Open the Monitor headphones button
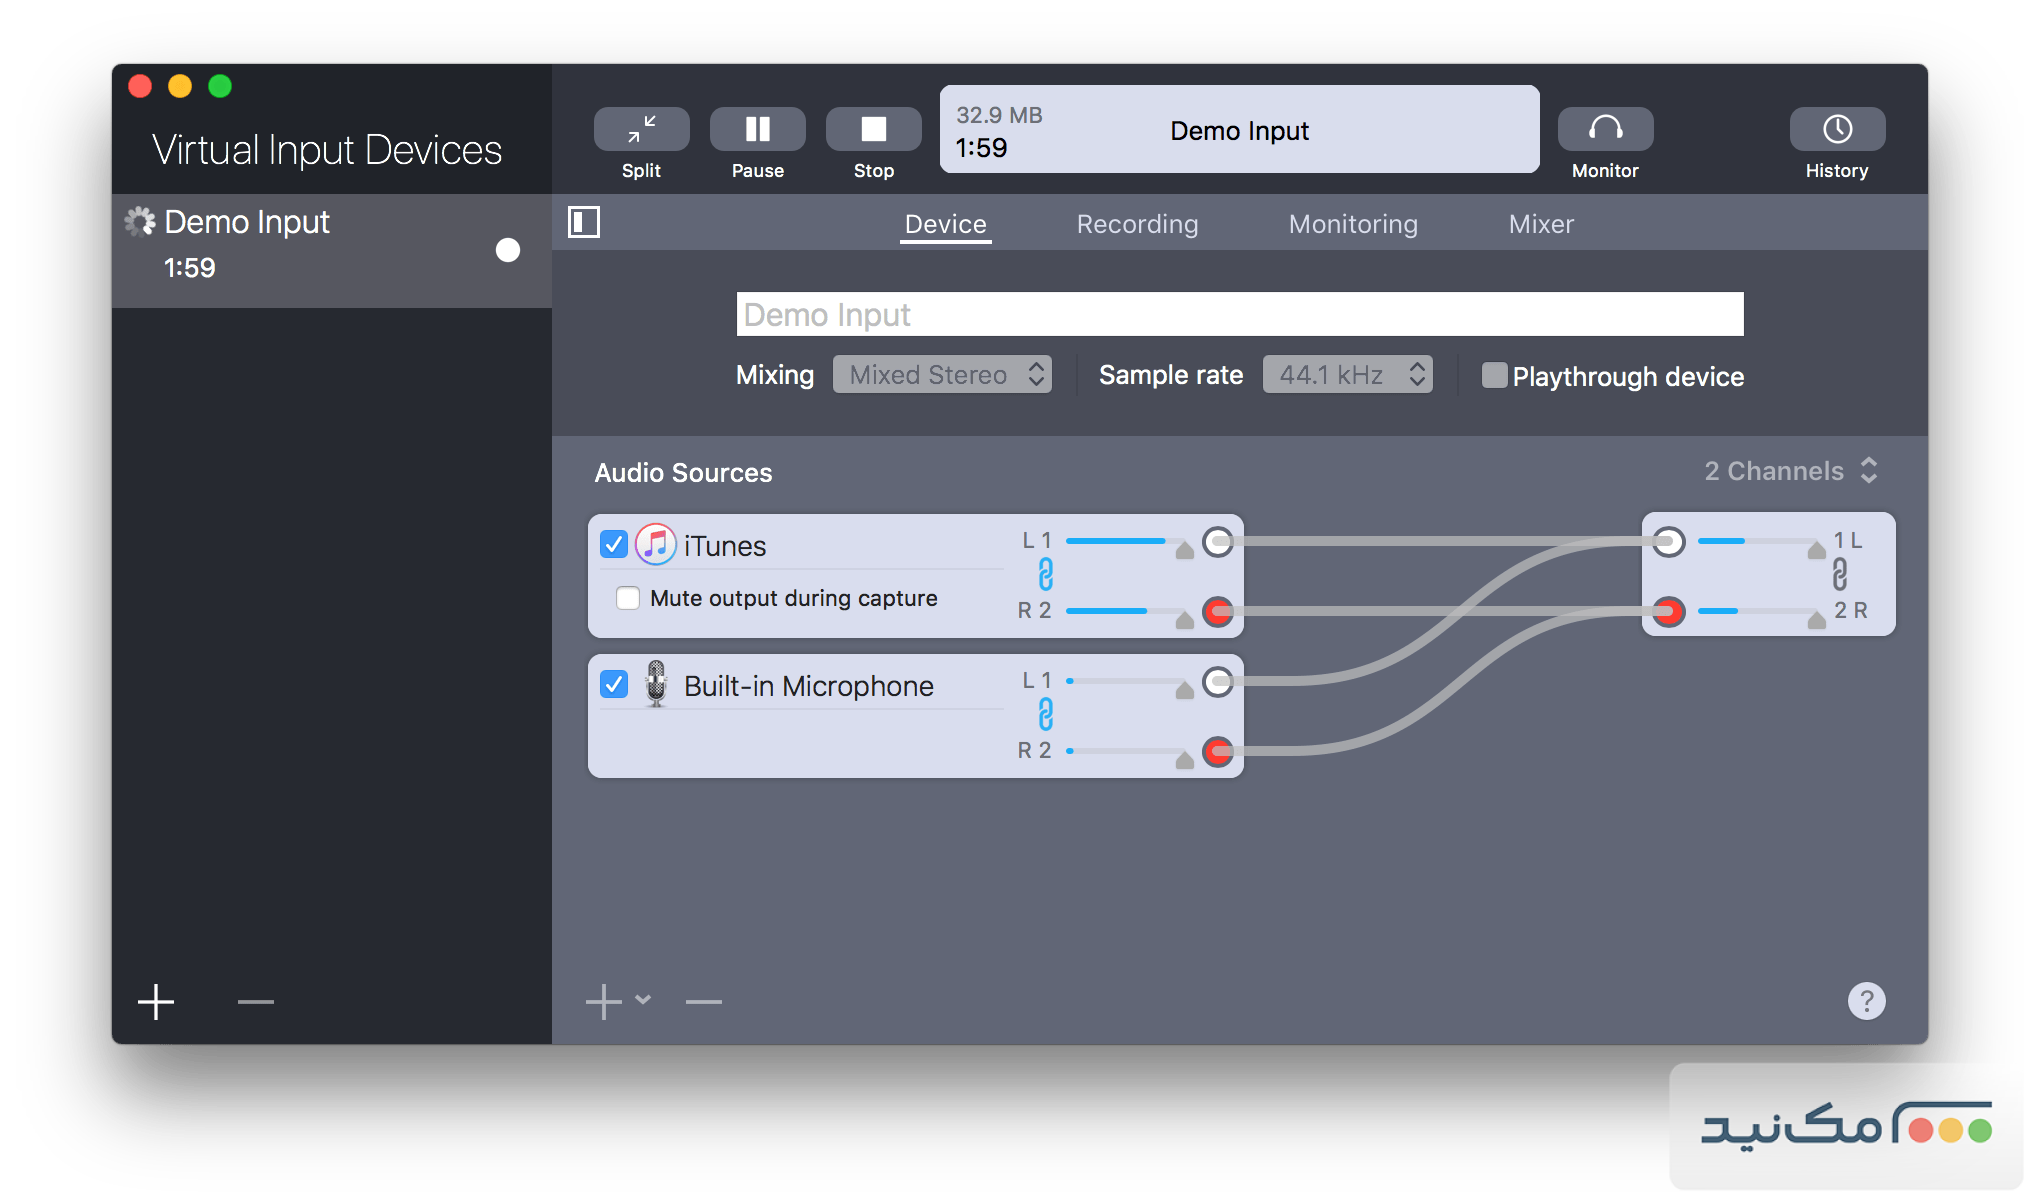The image size is (2040, 1204). pos(1605,130)
